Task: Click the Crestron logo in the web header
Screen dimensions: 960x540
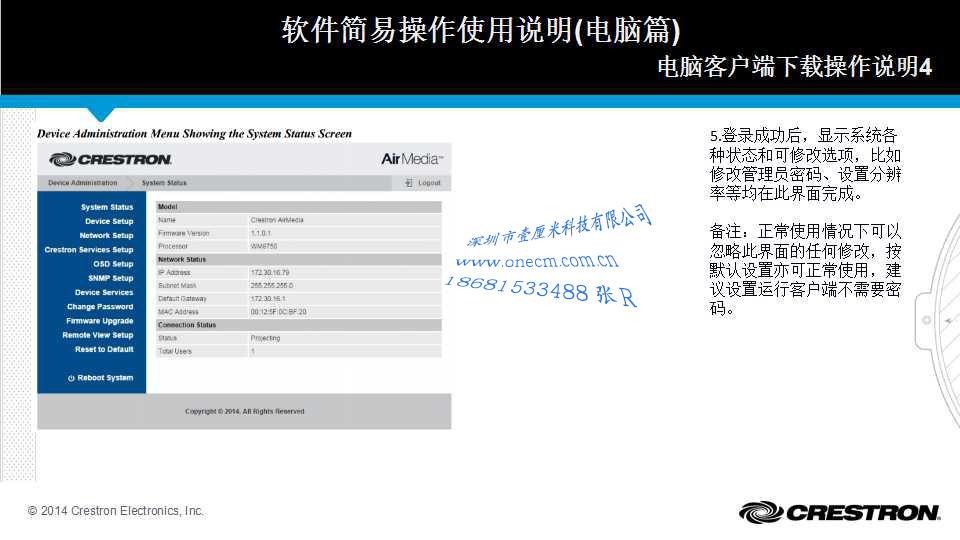Action: tap(111, 159)
